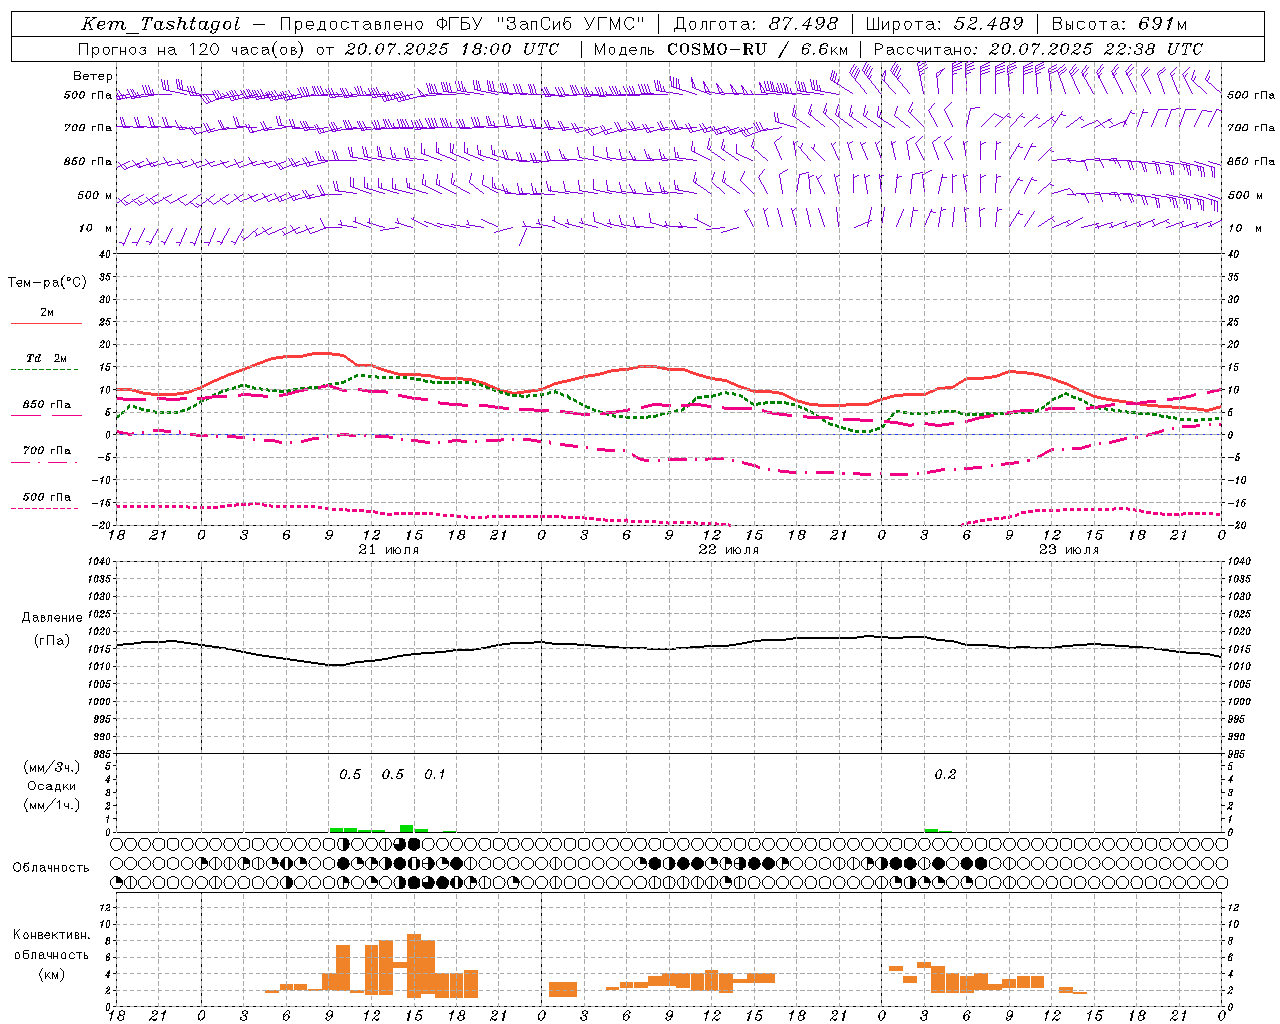Screen dimensions: 1280x1024
Task: Click the '23 июля' date label
Action: [1069, 550]
